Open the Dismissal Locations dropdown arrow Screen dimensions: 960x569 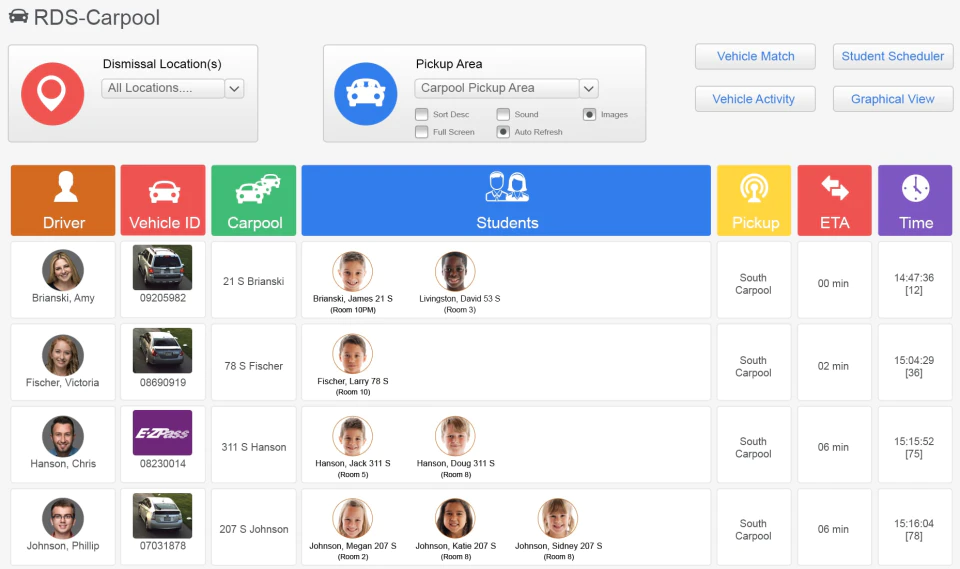click(x=234, y=88)
